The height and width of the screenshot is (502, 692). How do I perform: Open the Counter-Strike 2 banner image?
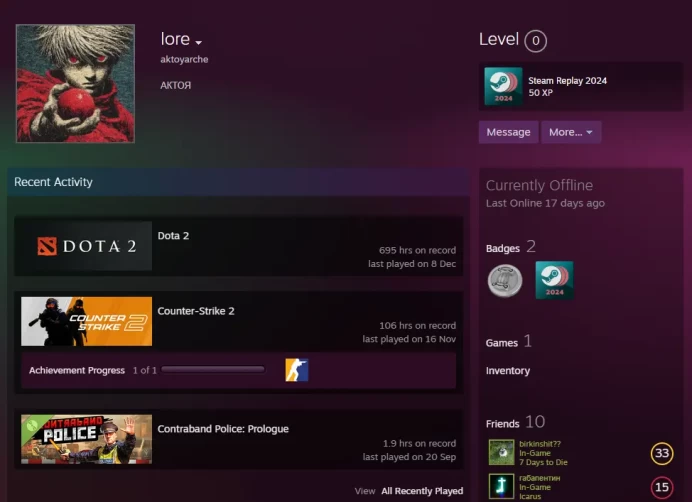(86, 321)
